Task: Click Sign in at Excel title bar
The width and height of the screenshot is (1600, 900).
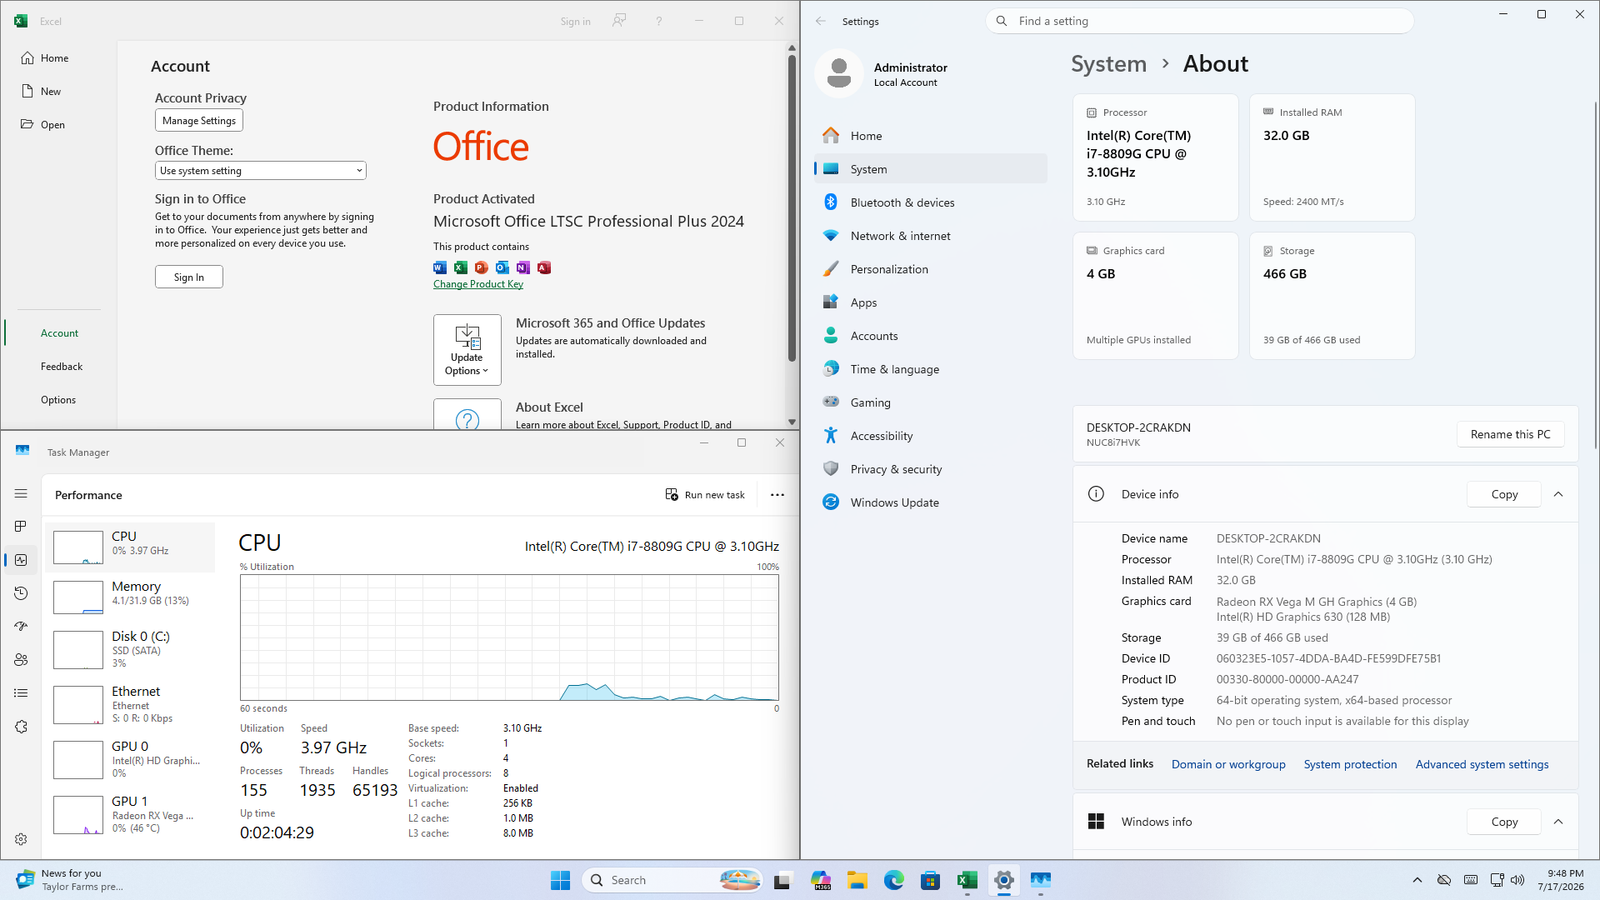Action: 575,21
